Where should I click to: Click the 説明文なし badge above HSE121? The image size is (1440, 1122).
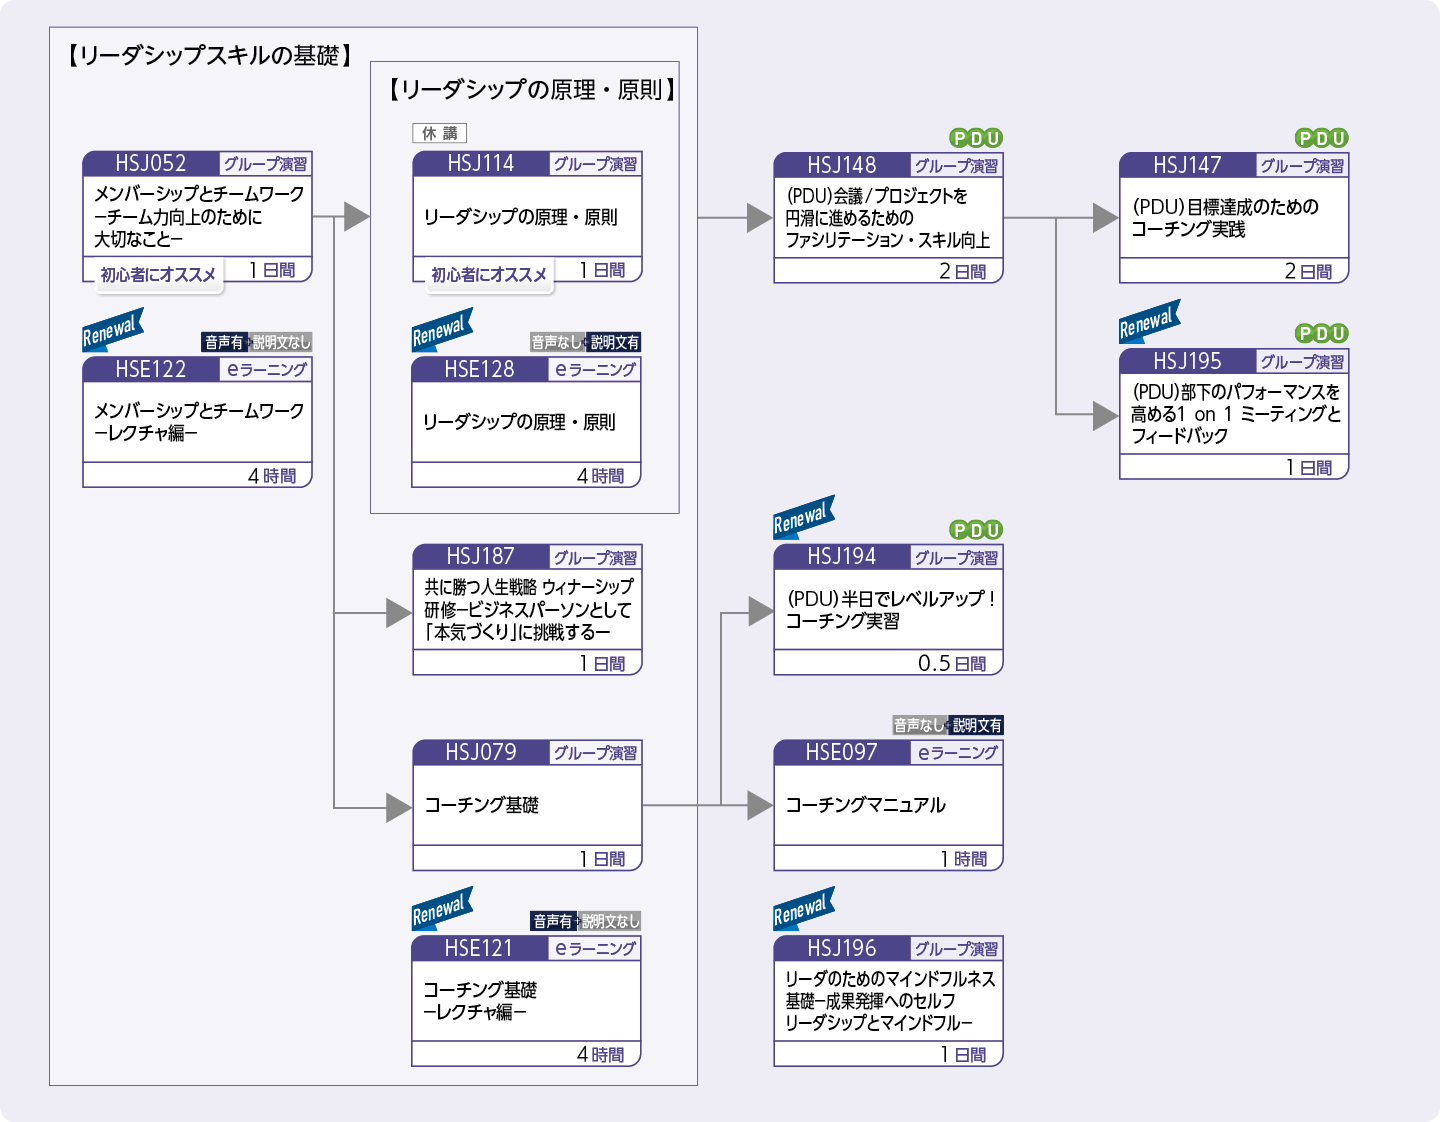coord(610,921)
